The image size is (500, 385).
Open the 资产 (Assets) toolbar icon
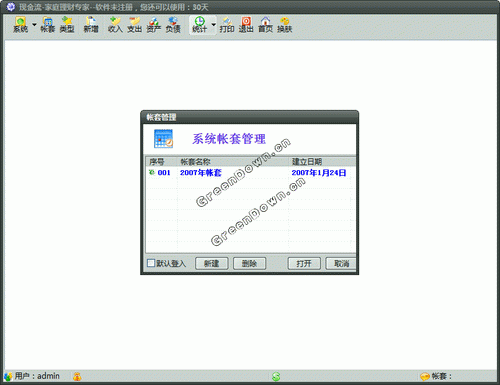tap(154, 25)
